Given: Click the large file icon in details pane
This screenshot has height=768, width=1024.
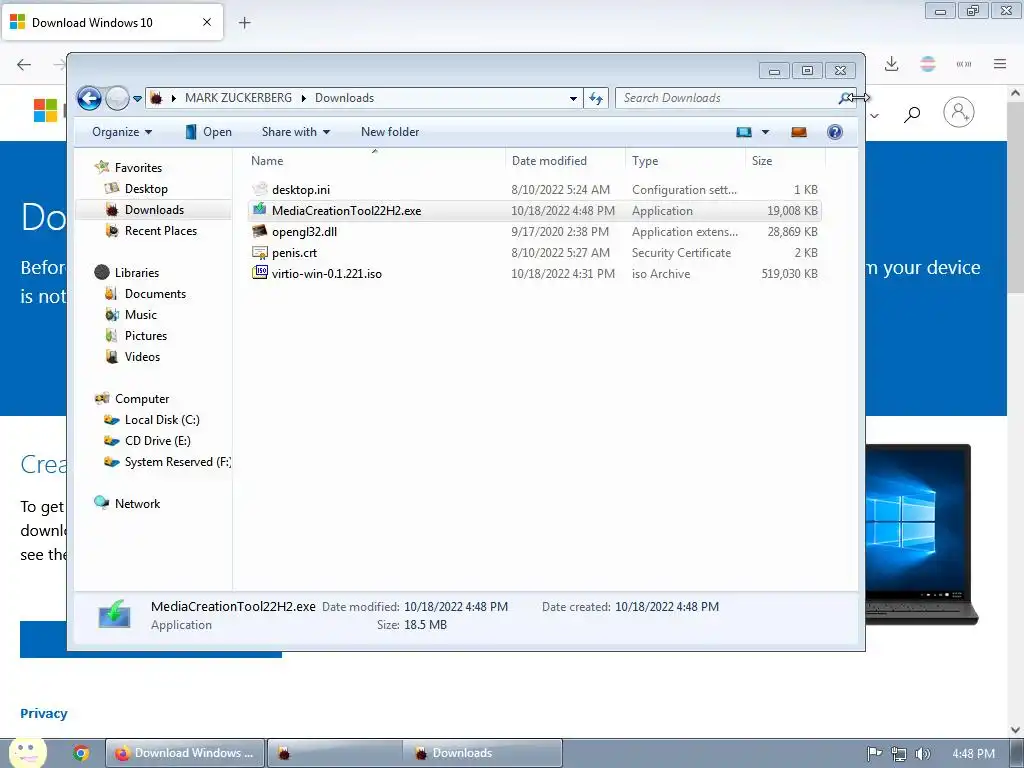Looking at the screenshot, I should pos(114,615).
